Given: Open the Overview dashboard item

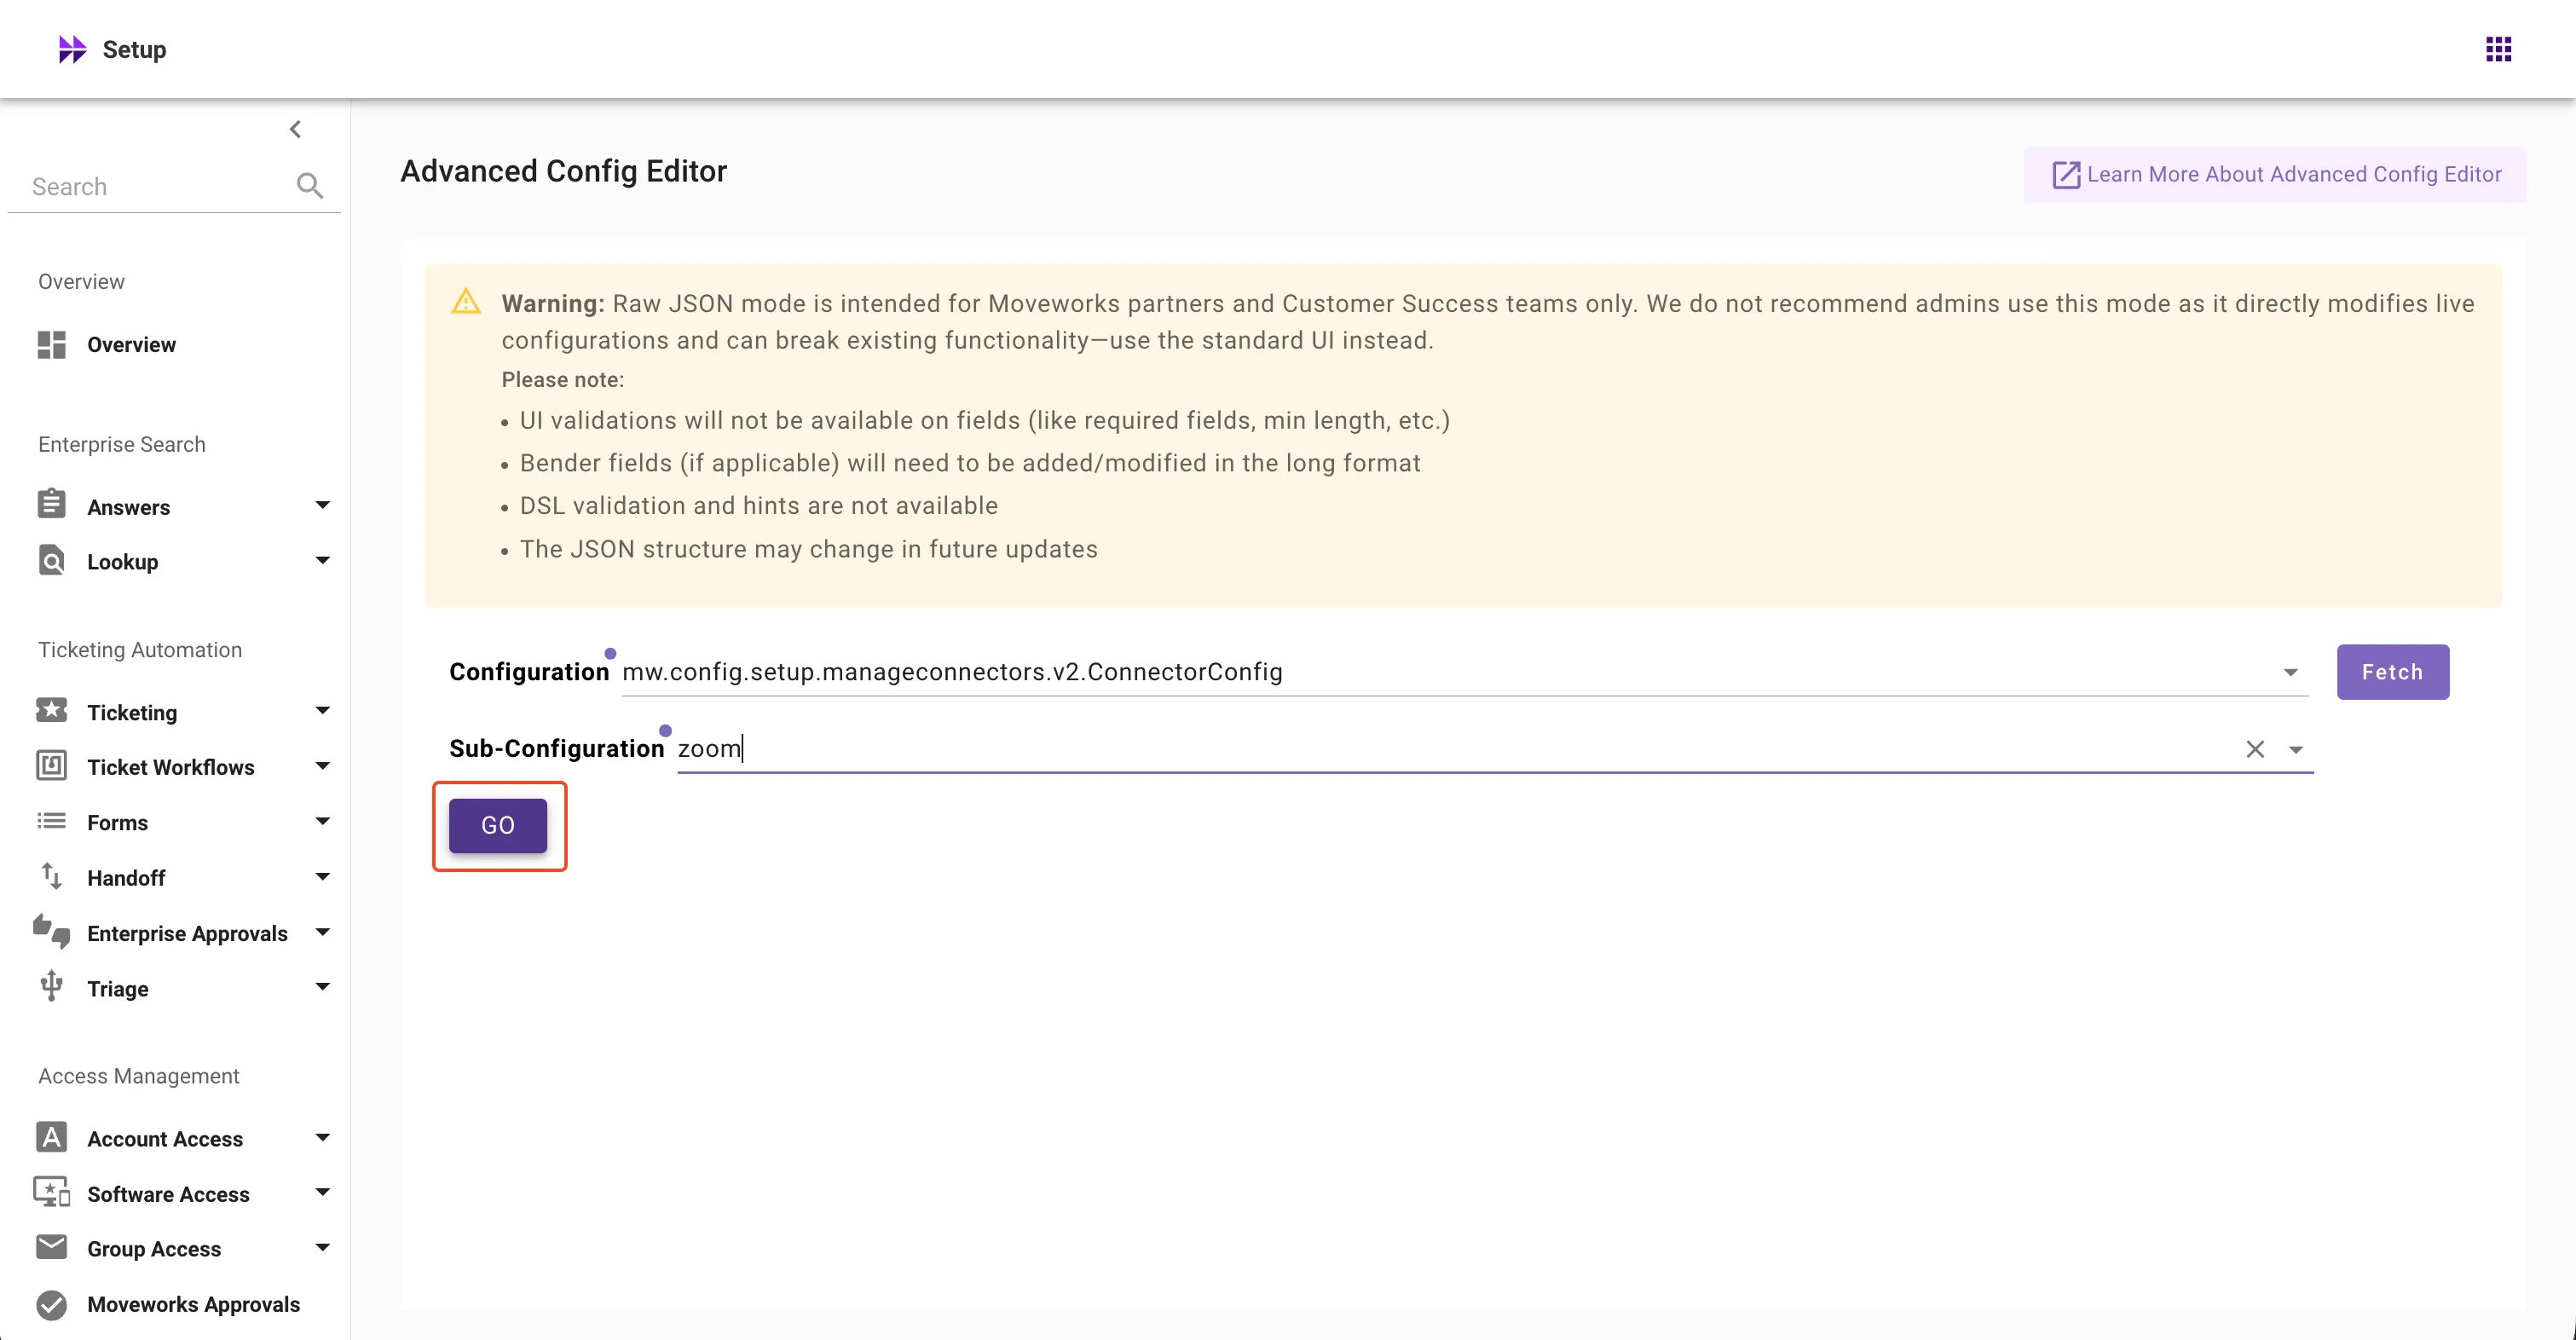Looking at the screenshot, I should pos(131,345).
